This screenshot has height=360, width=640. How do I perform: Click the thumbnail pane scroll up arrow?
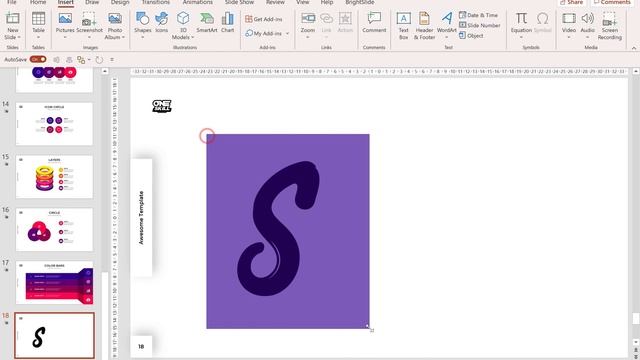point(105,71)
